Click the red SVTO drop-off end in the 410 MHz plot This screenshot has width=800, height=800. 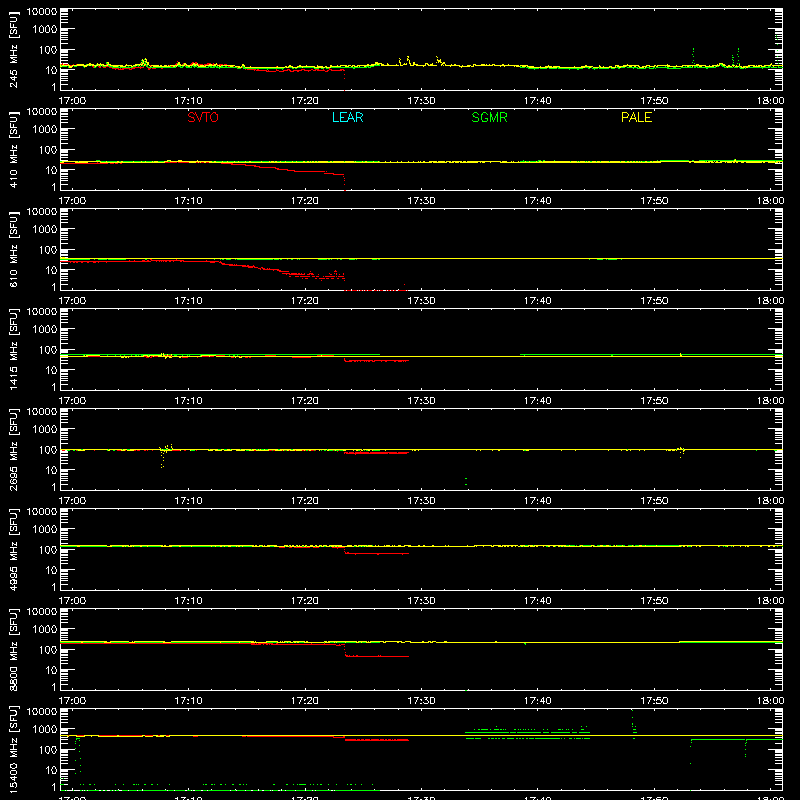tap(344, 183)
